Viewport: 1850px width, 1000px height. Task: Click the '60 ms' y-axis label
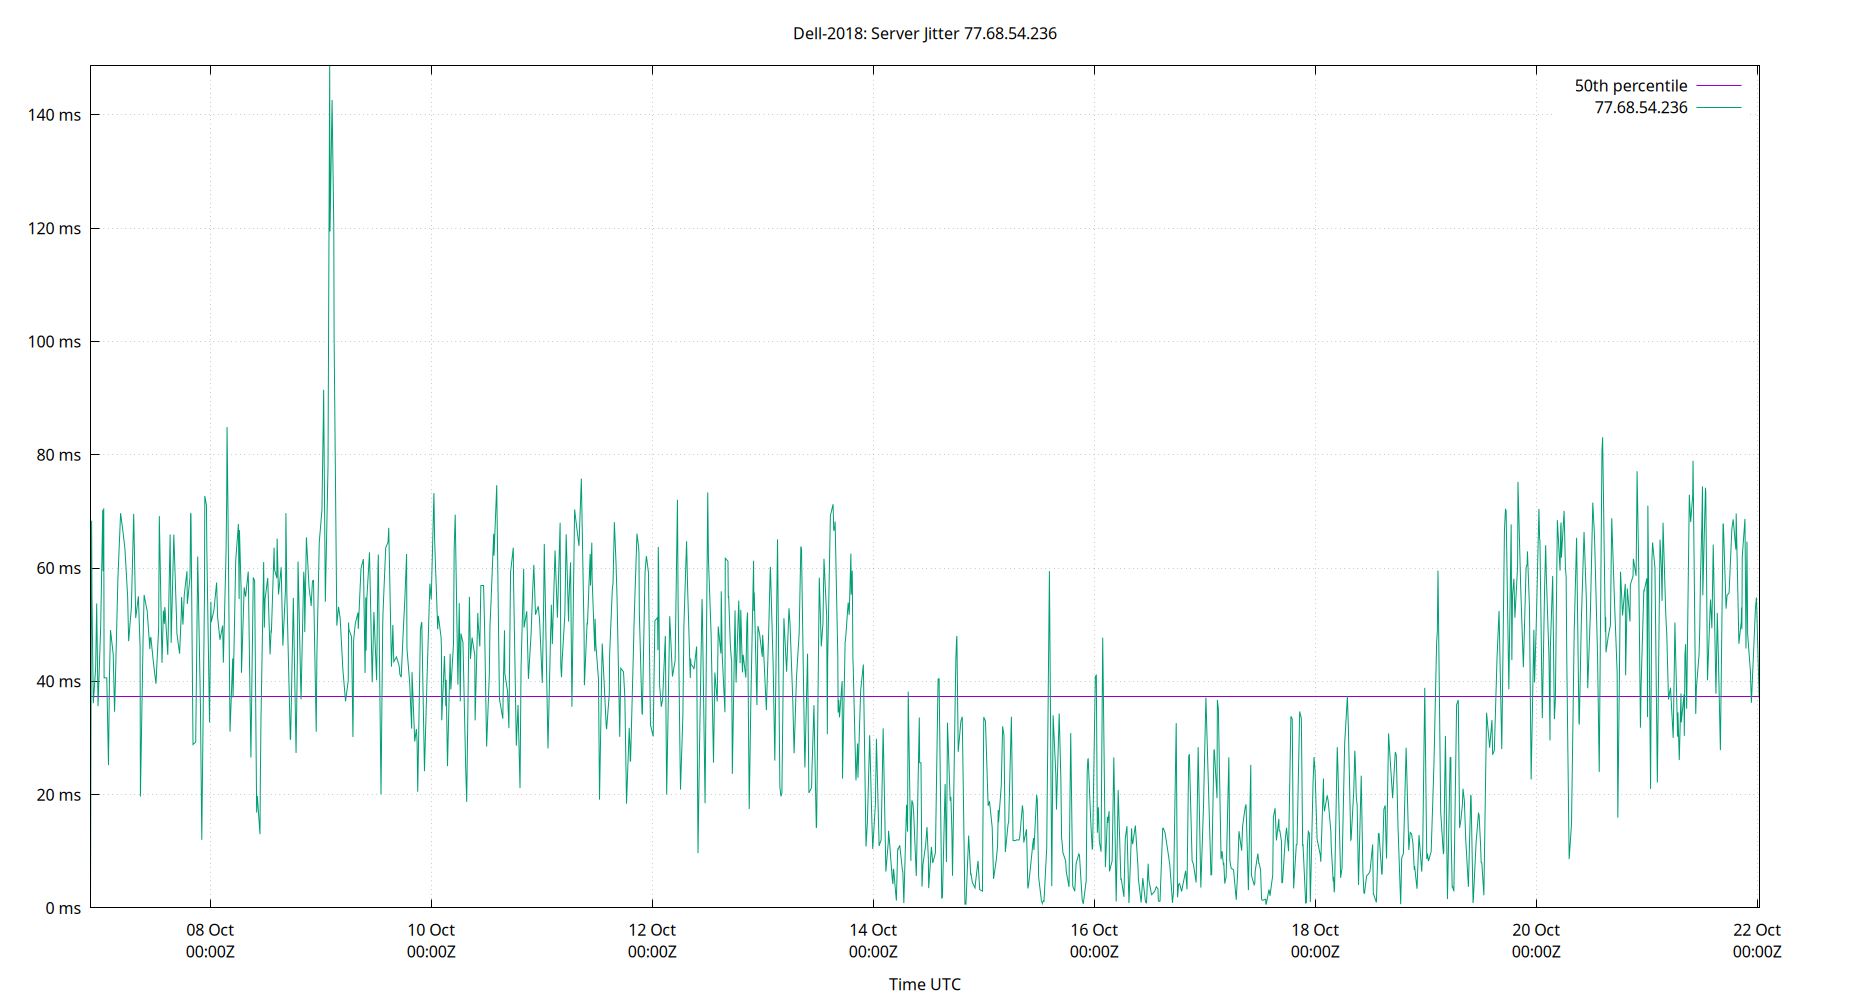[58, 568]
